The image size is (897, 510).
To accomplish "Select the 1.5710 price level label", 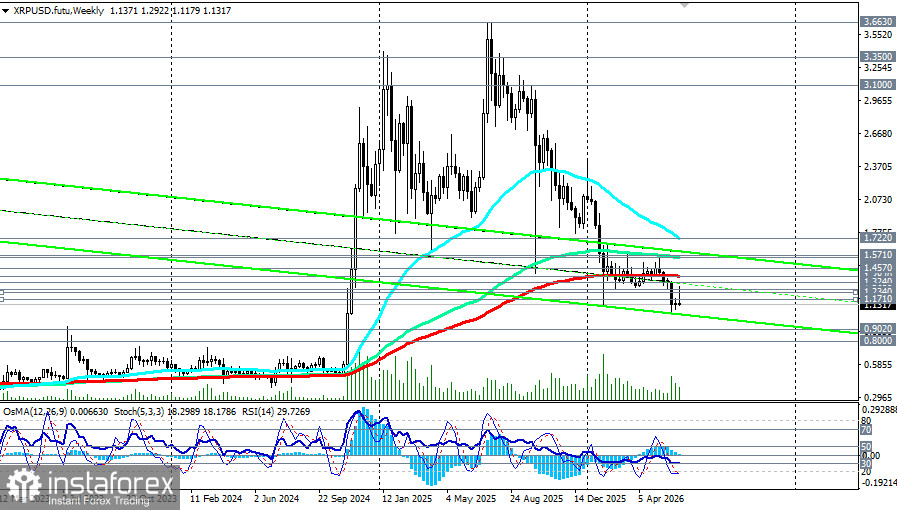I will coord(878,254).
